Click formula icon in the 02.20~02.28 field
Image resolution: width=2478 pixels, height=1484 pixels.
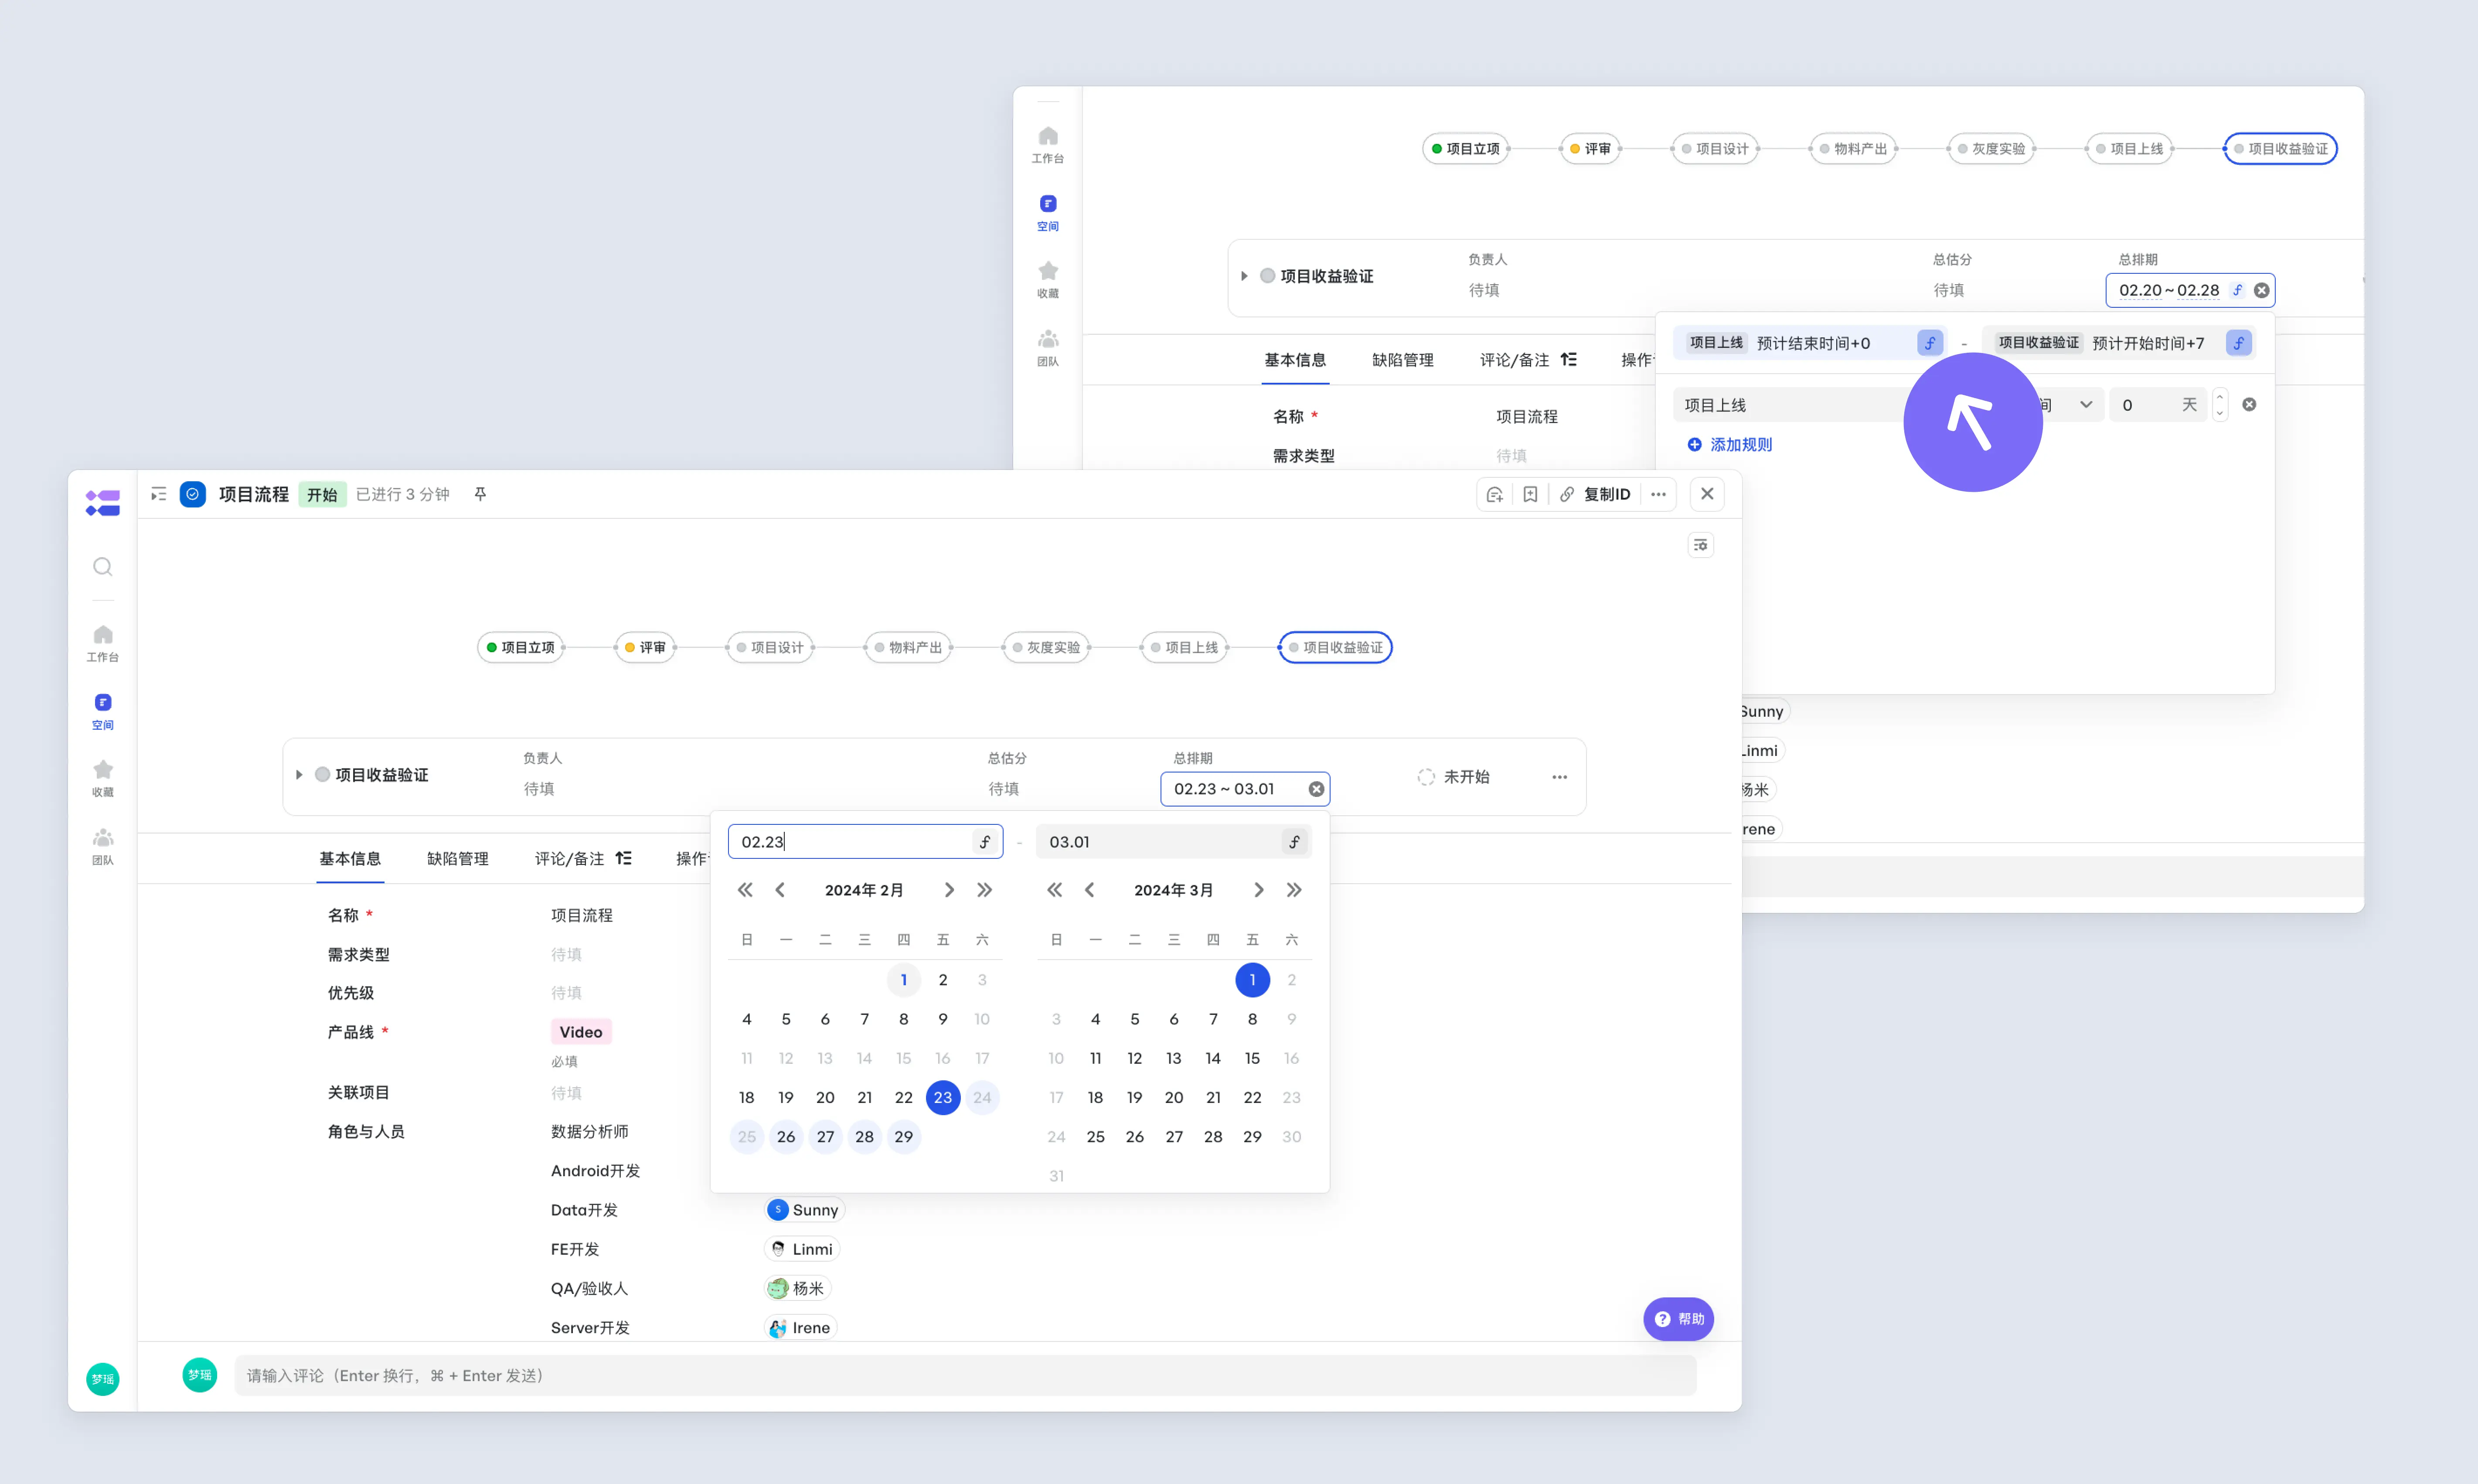tap(2238, 290)
